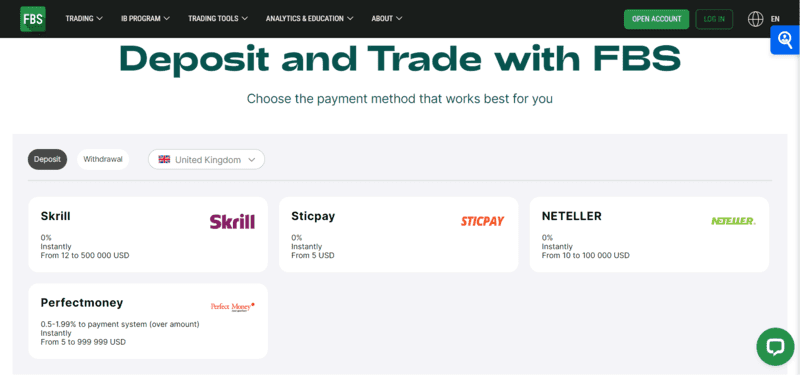The image size is (800, 375).
Task: Open the United Kingdom country dropdown
Action: coord(206,160)
